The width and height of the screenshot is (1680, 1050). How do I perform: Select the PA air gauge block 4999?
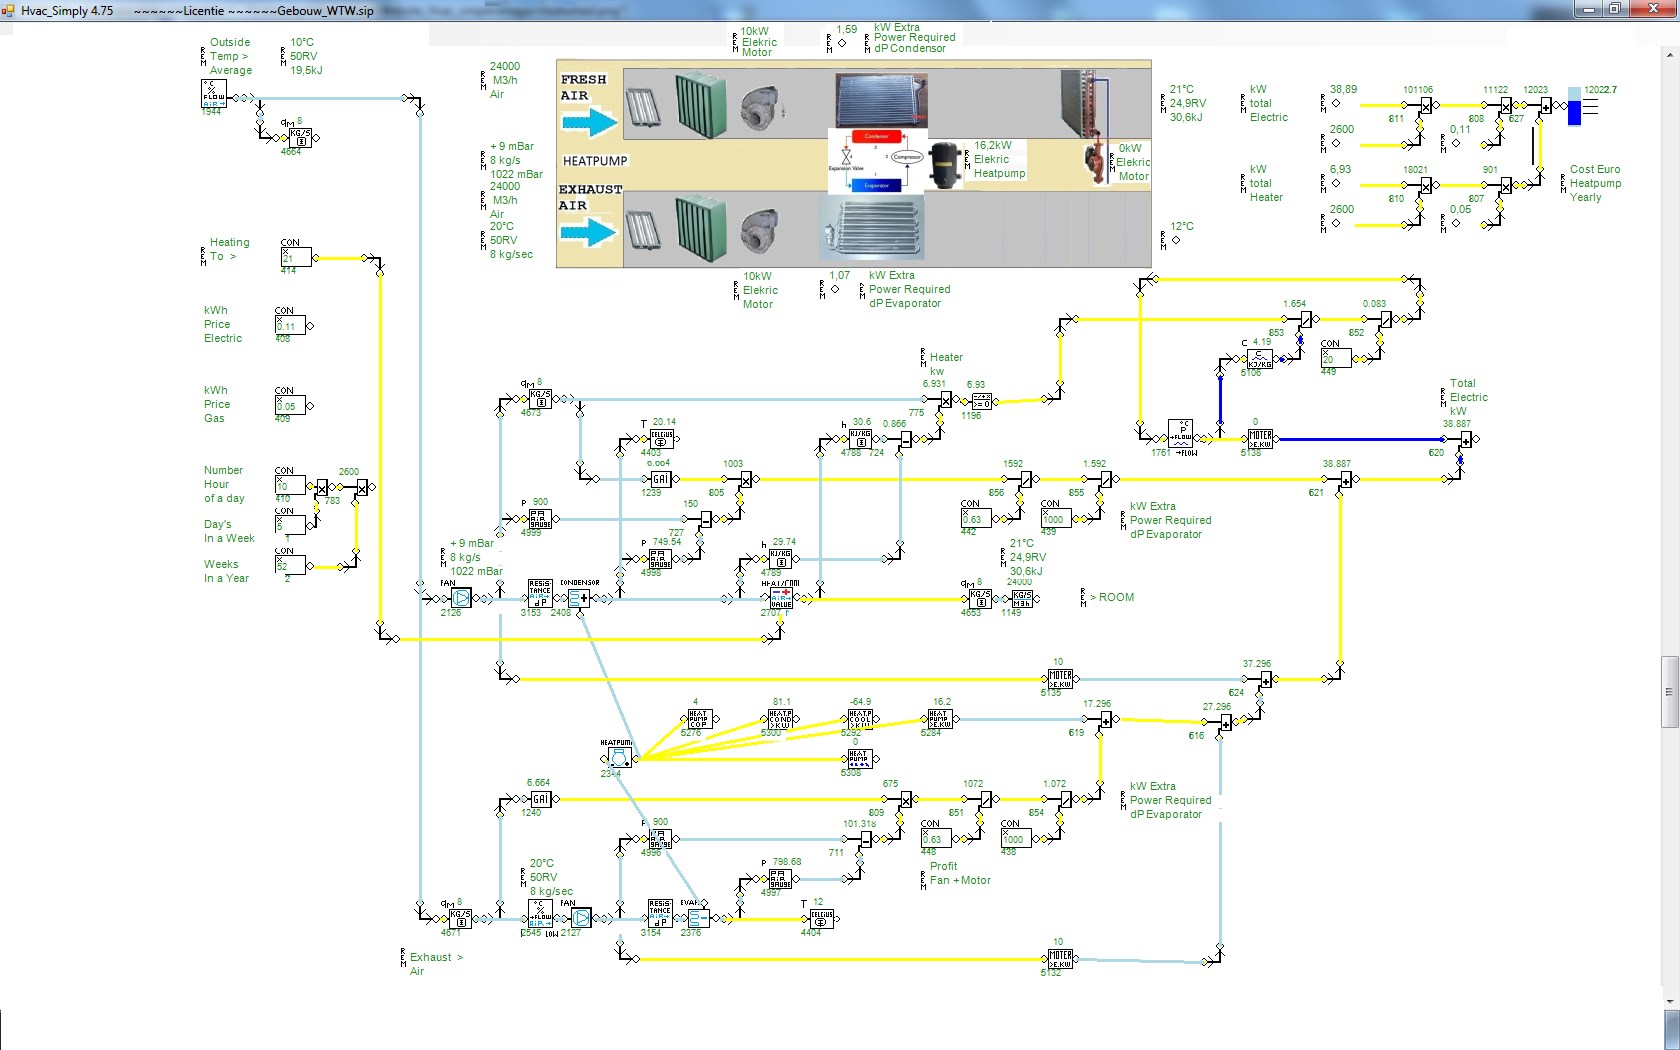(x=540, y=519)
